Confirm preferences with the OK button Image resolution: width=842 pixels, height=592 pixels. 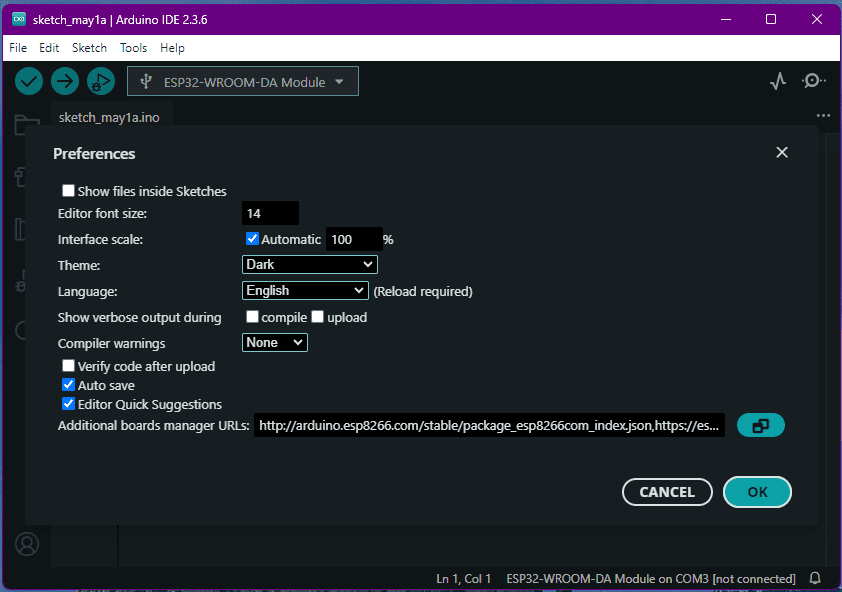click(x=757, y=492)
